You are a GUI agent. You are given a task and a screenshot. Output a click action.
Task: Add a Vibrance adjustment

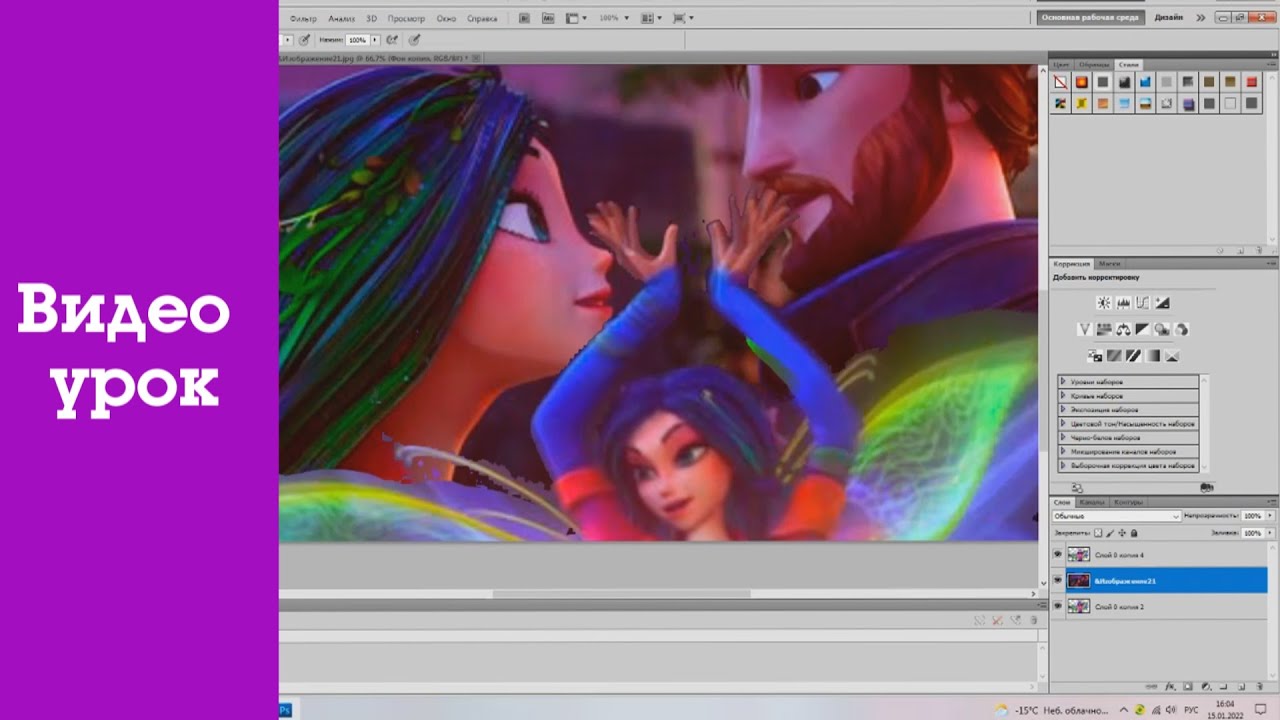click(x=1084, y=329)
